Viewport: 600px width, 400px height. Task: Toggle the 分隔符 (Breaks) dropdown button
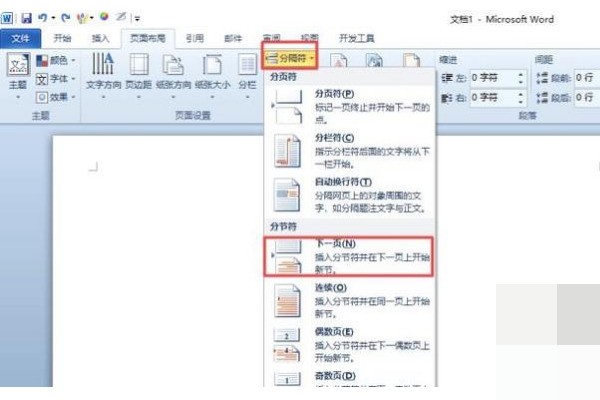point(290,59)
